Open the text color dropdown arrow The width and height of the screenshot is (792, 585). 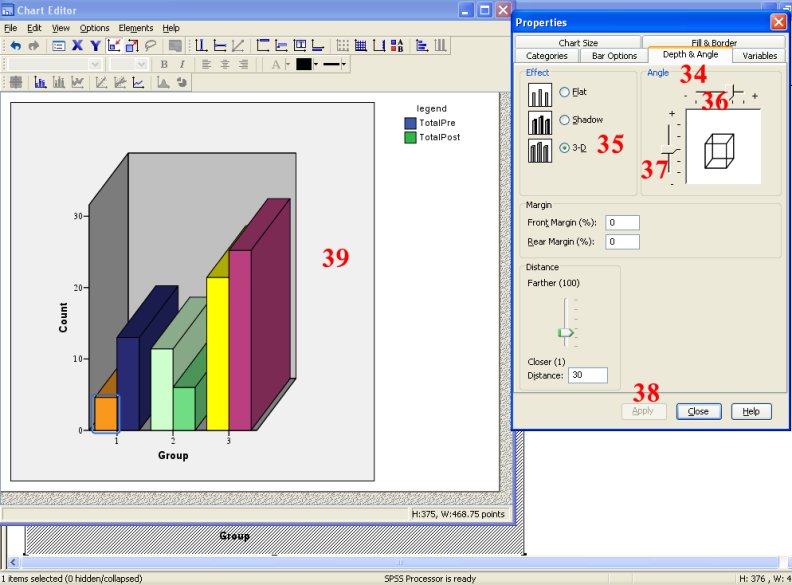pos(287,64)
